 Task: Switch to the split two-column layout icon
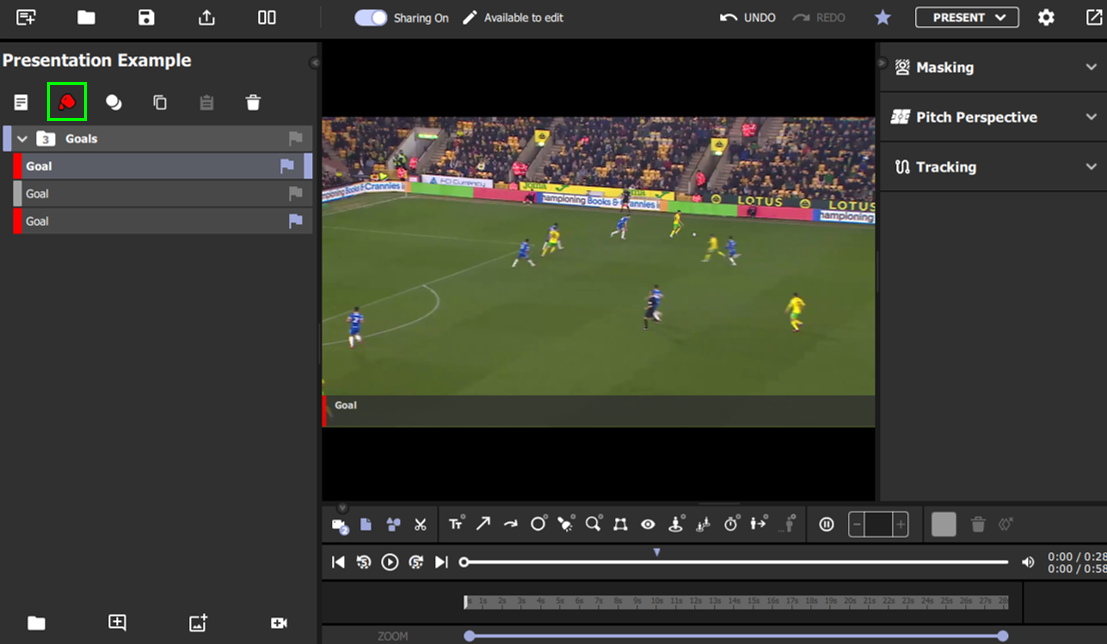(x=267, y=18)
